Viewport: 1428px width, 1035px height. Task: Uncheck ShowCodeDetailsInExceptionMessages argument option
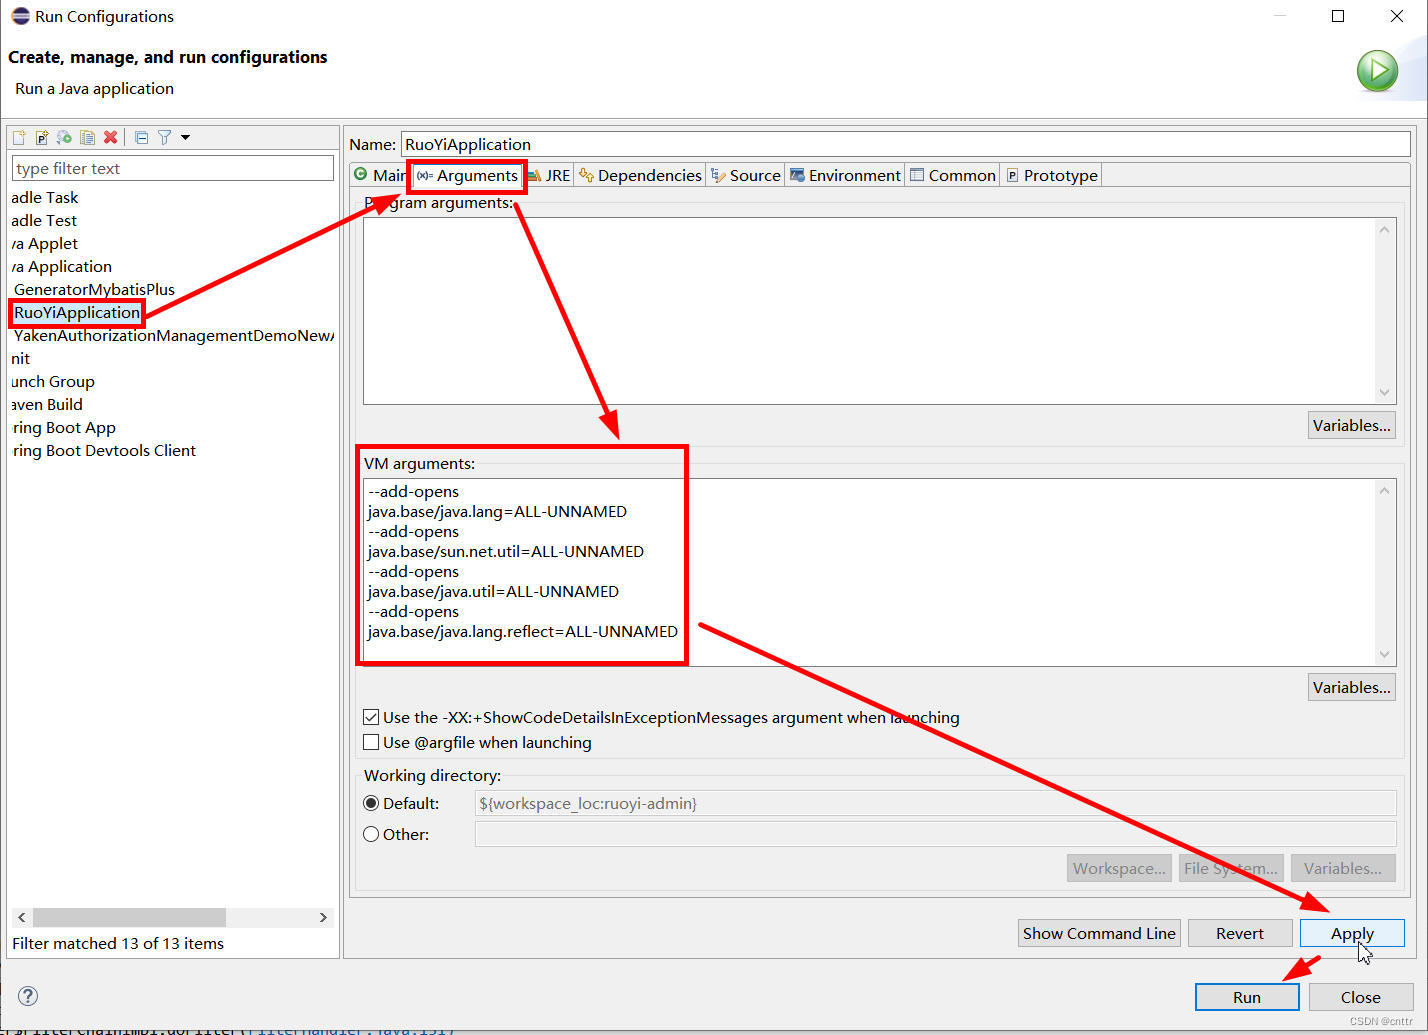click(371, 717)
